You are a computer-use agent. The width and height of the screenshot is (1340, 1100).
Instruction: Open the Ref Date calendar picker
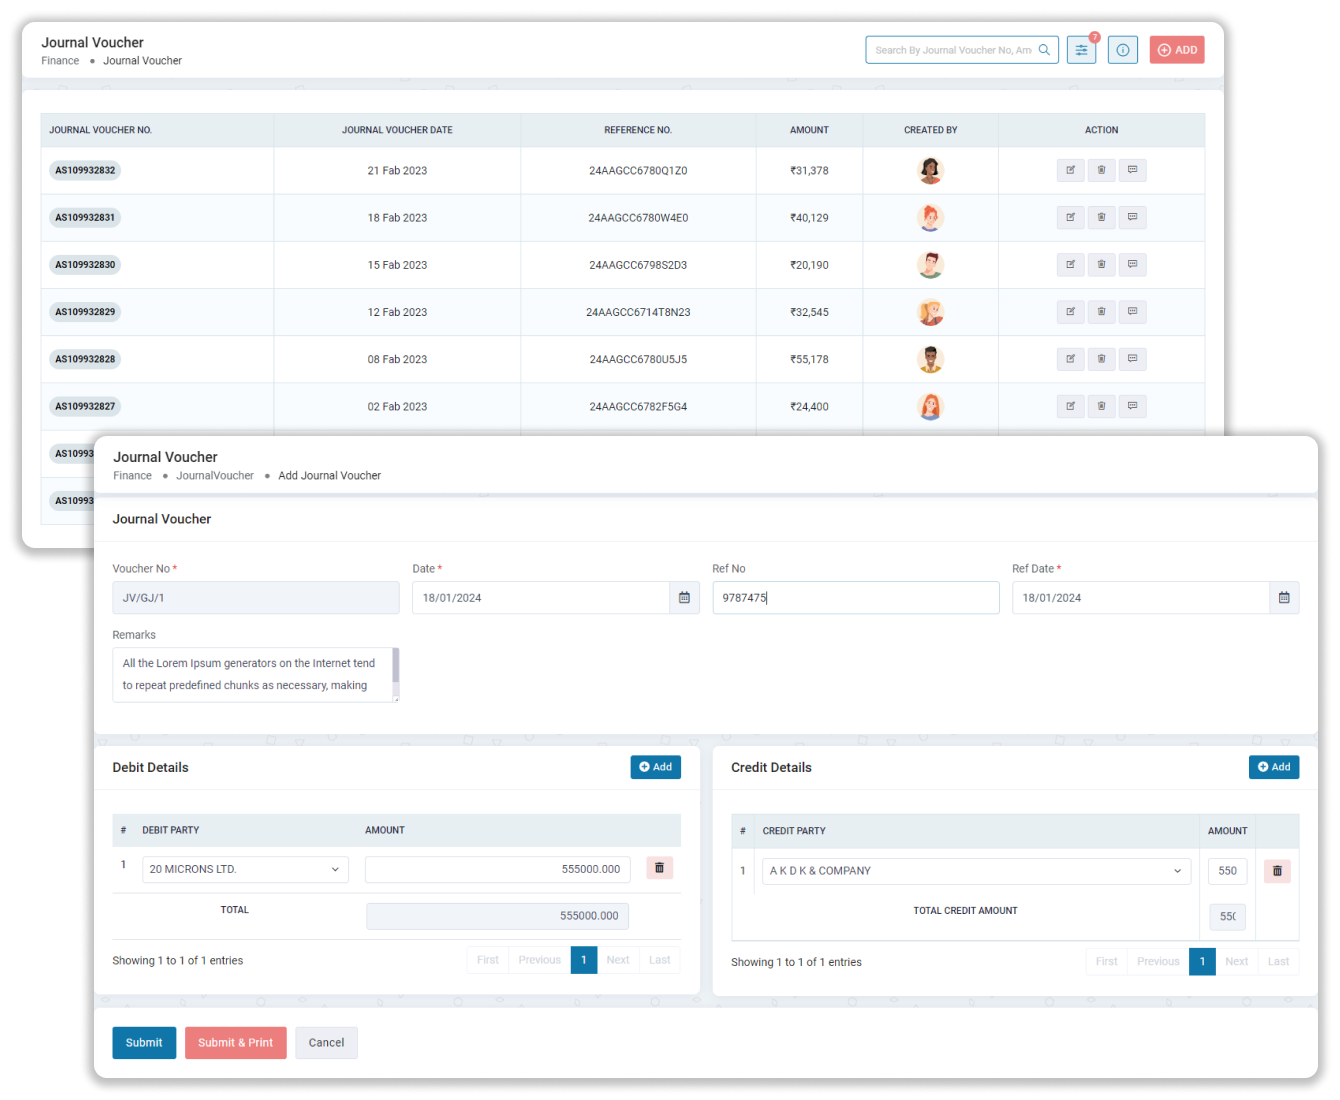(x=1284, y=598)
